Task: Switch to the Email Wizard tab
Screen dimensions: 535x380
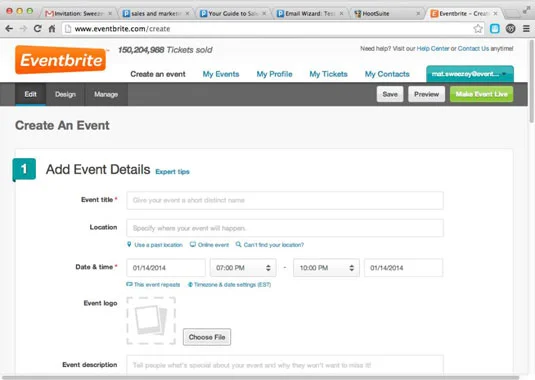Action: 310,14
